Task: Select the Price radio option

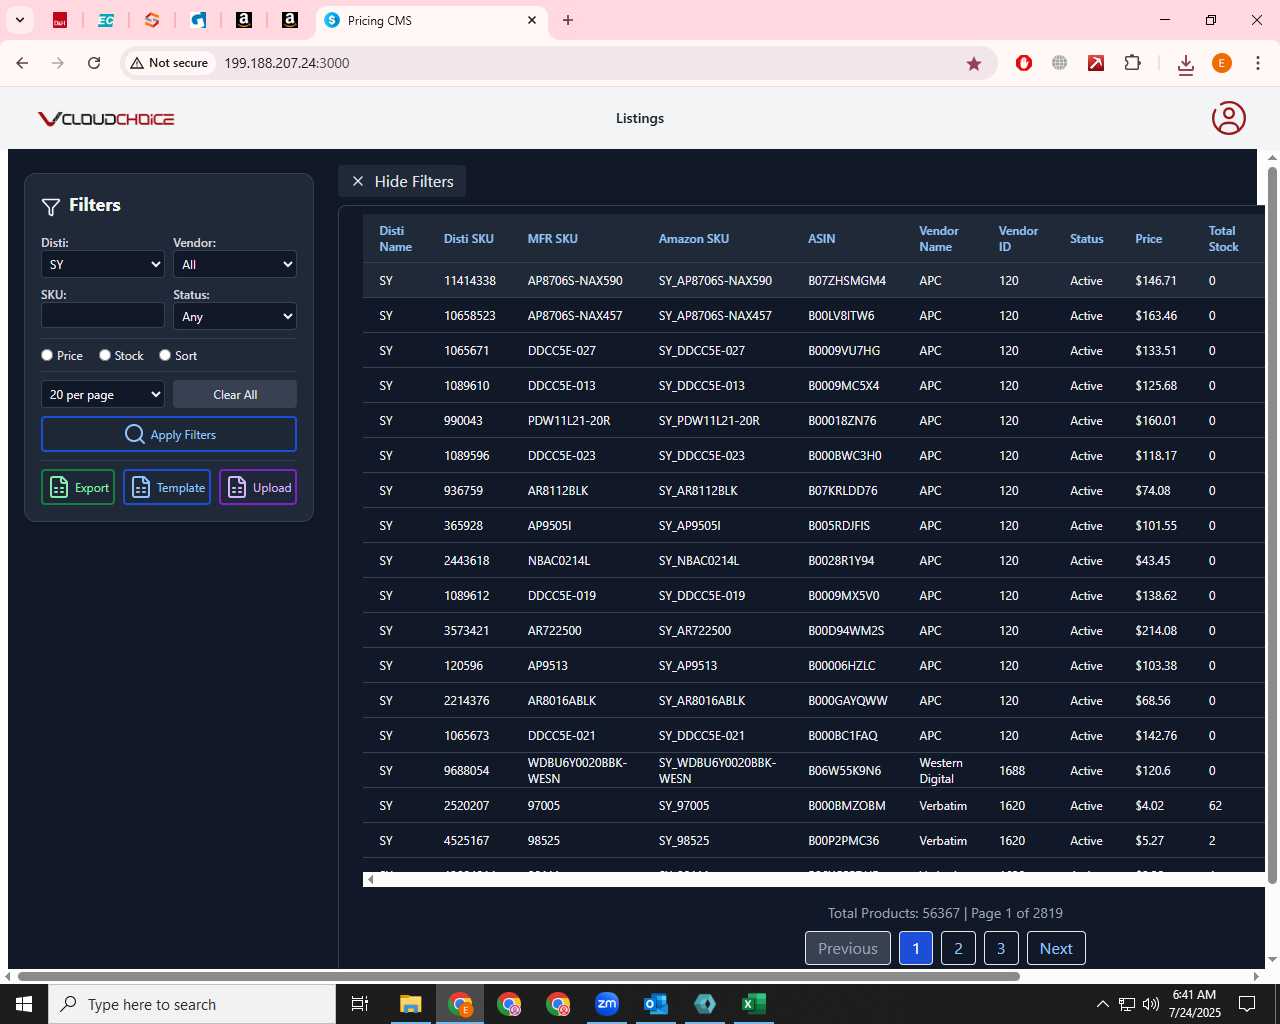Action: point(47,355)
